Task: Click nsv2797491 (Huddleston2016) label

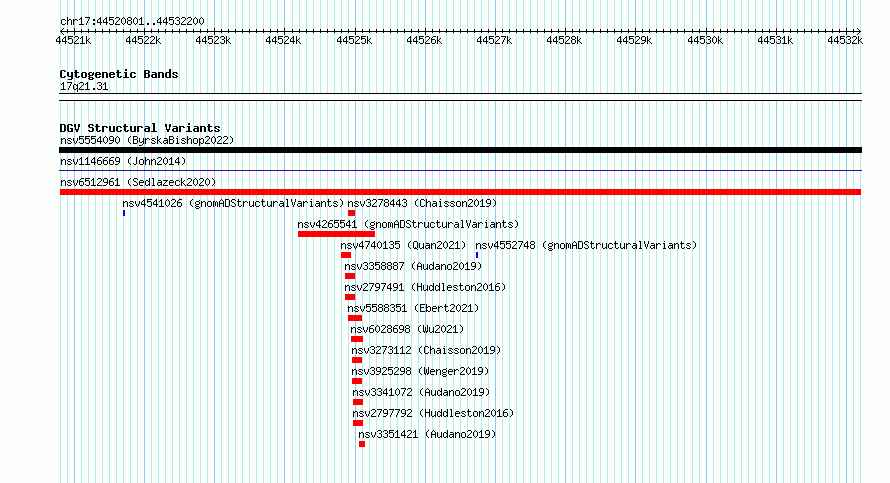Action: [x=425, y=287]
